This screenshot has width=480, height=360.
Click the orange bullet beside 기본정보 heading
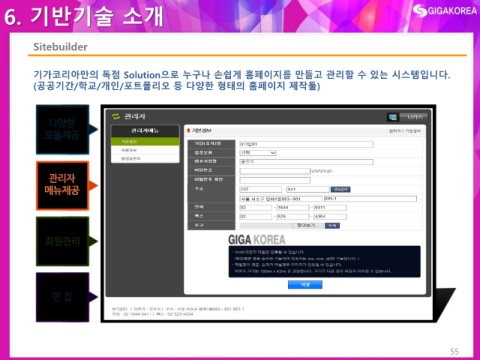[188, 131]
